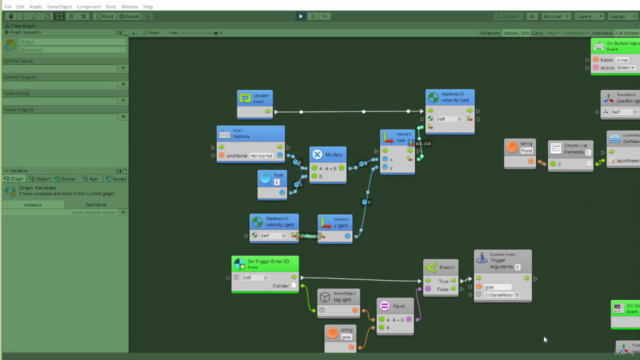Toggle Pivot handle position
The height and width of the screenshot is (360, 640).
pos(104,16)
